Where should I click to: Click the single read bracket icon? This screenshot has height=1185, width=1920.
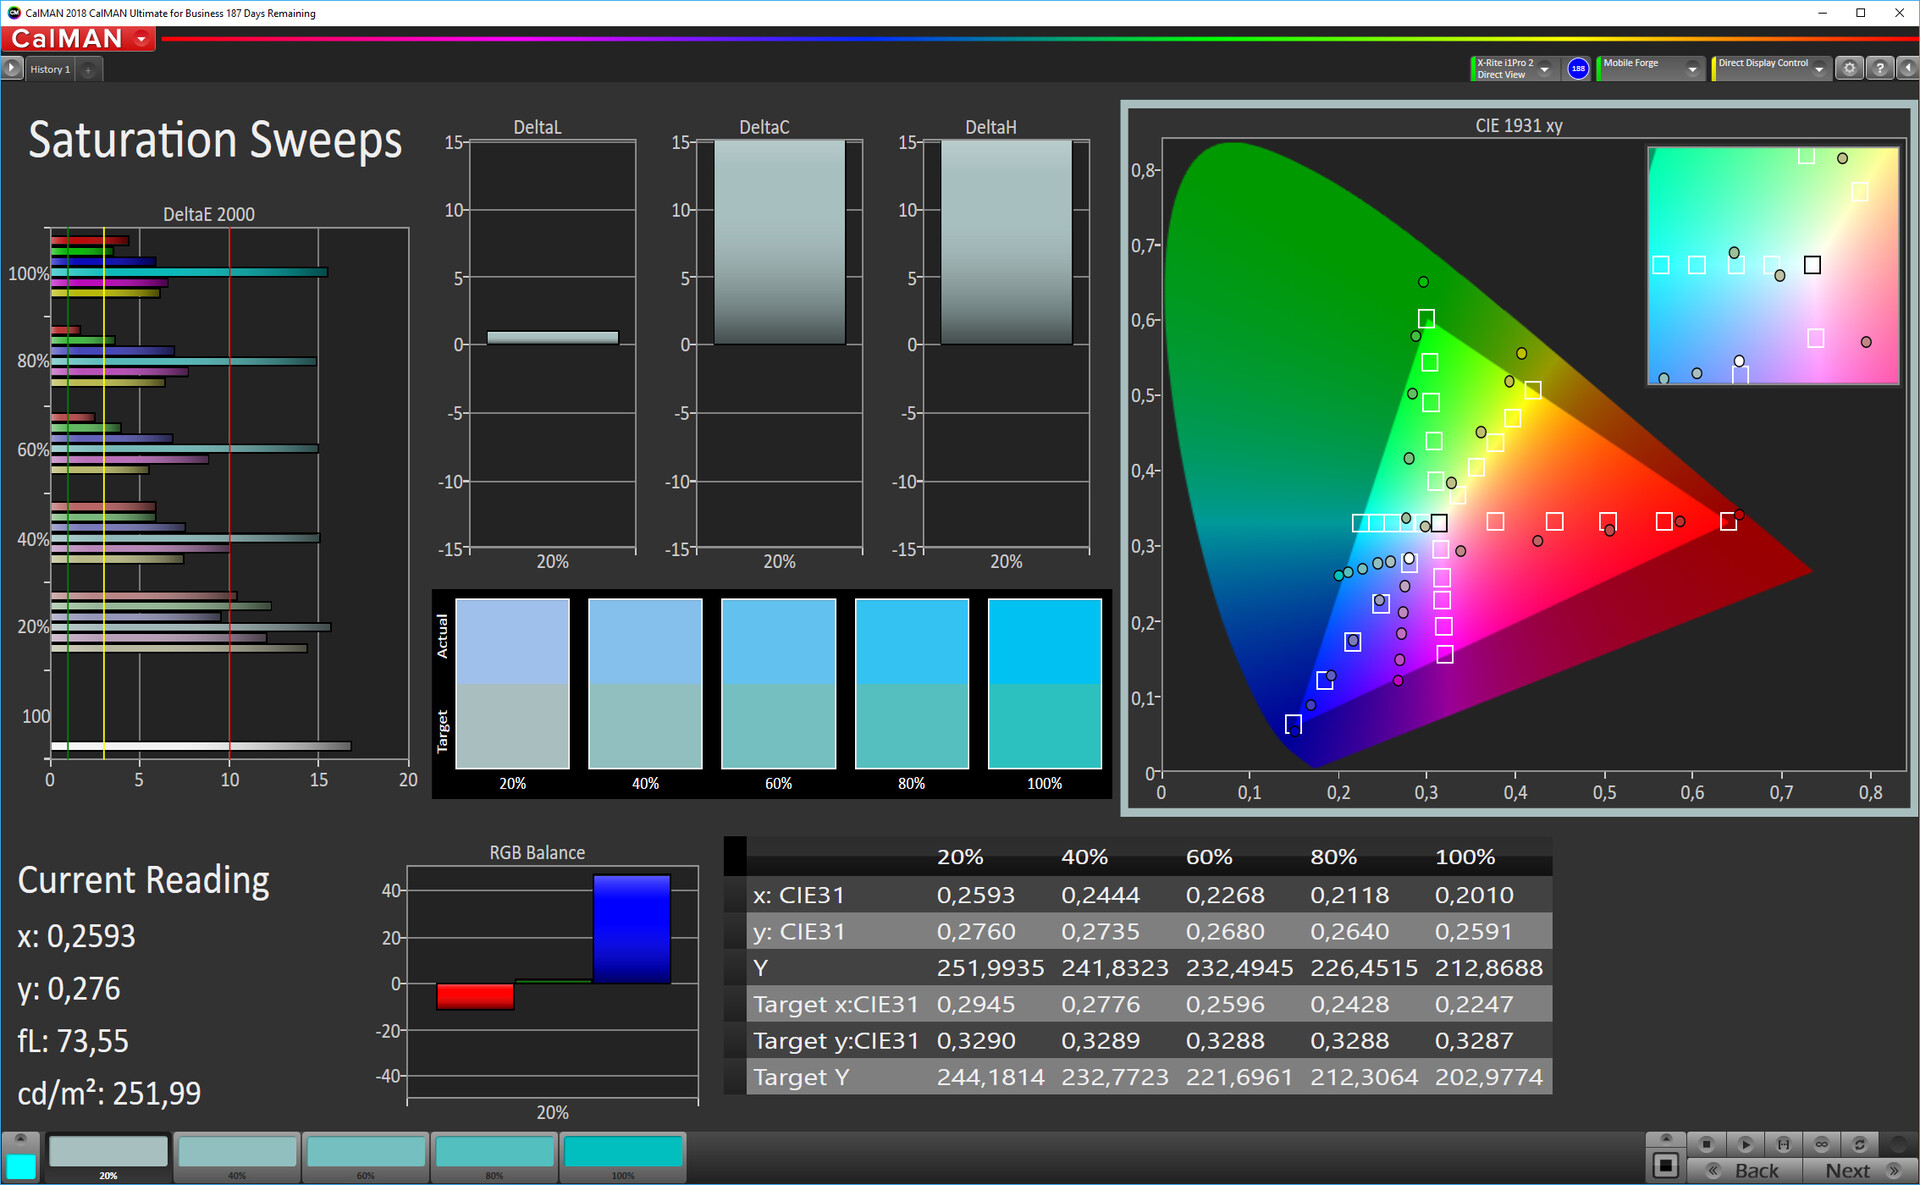tap(1783, 1144)
